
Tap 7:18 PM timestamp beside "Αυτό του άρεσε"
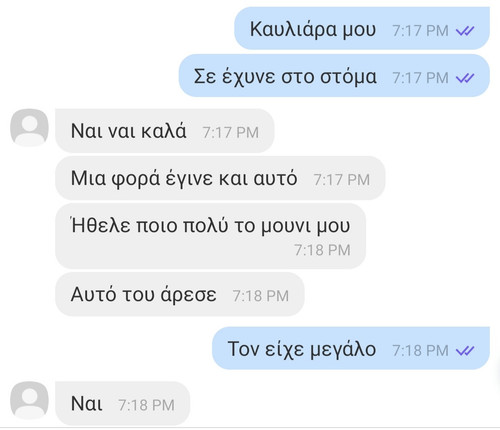coord(261,296)
